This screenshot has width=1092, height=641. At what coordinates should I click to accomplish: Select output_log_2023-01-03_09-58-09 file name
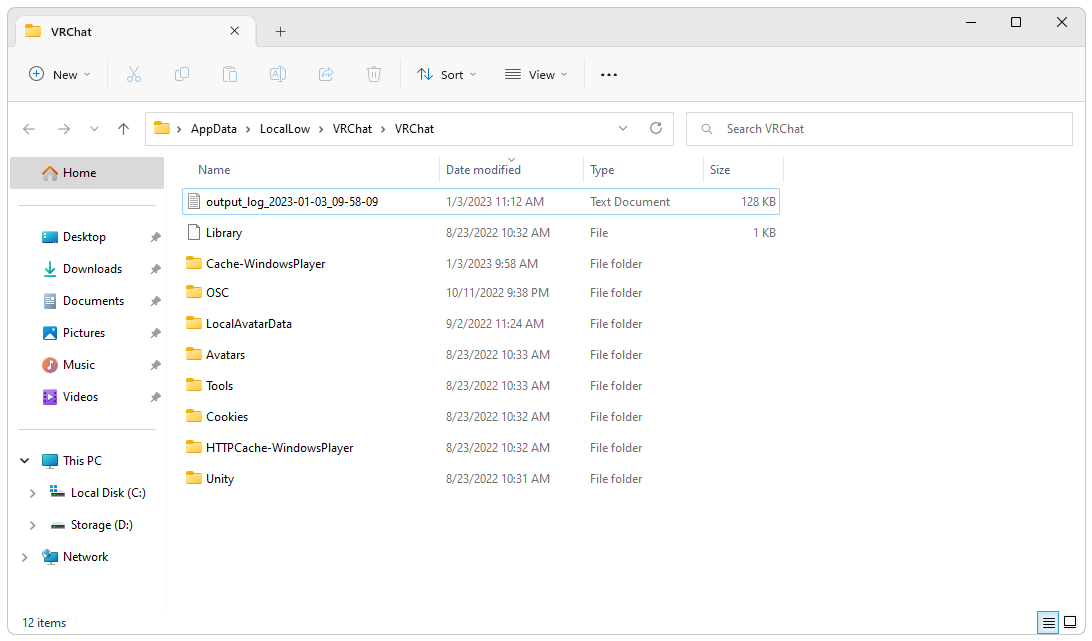point(292,202)
